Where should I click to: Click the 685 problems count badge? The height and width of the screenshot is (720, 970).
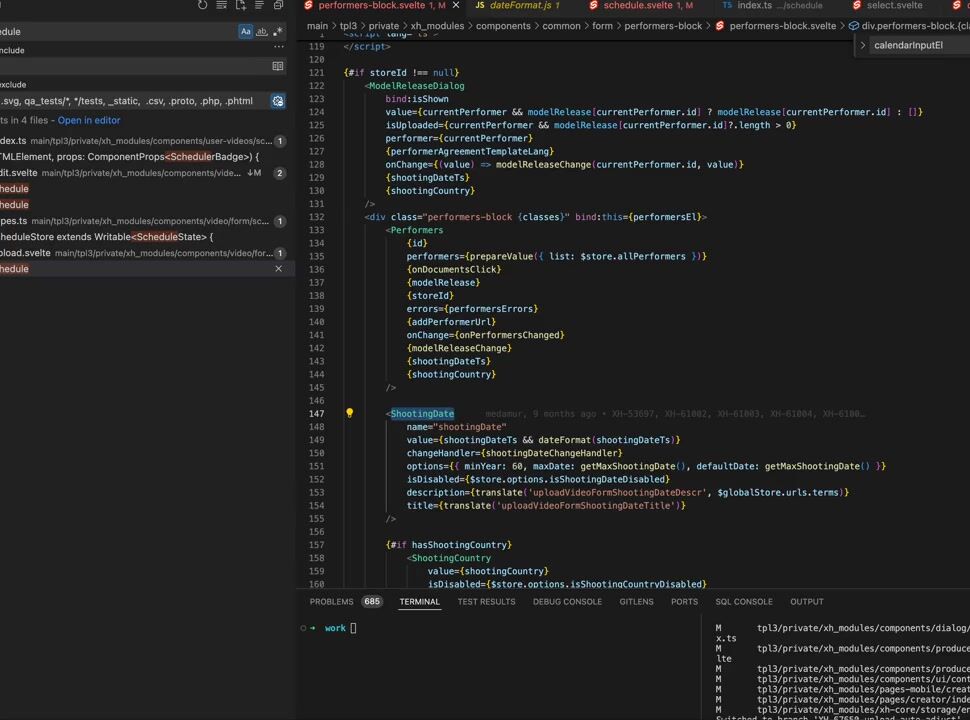tap(372, 602)
